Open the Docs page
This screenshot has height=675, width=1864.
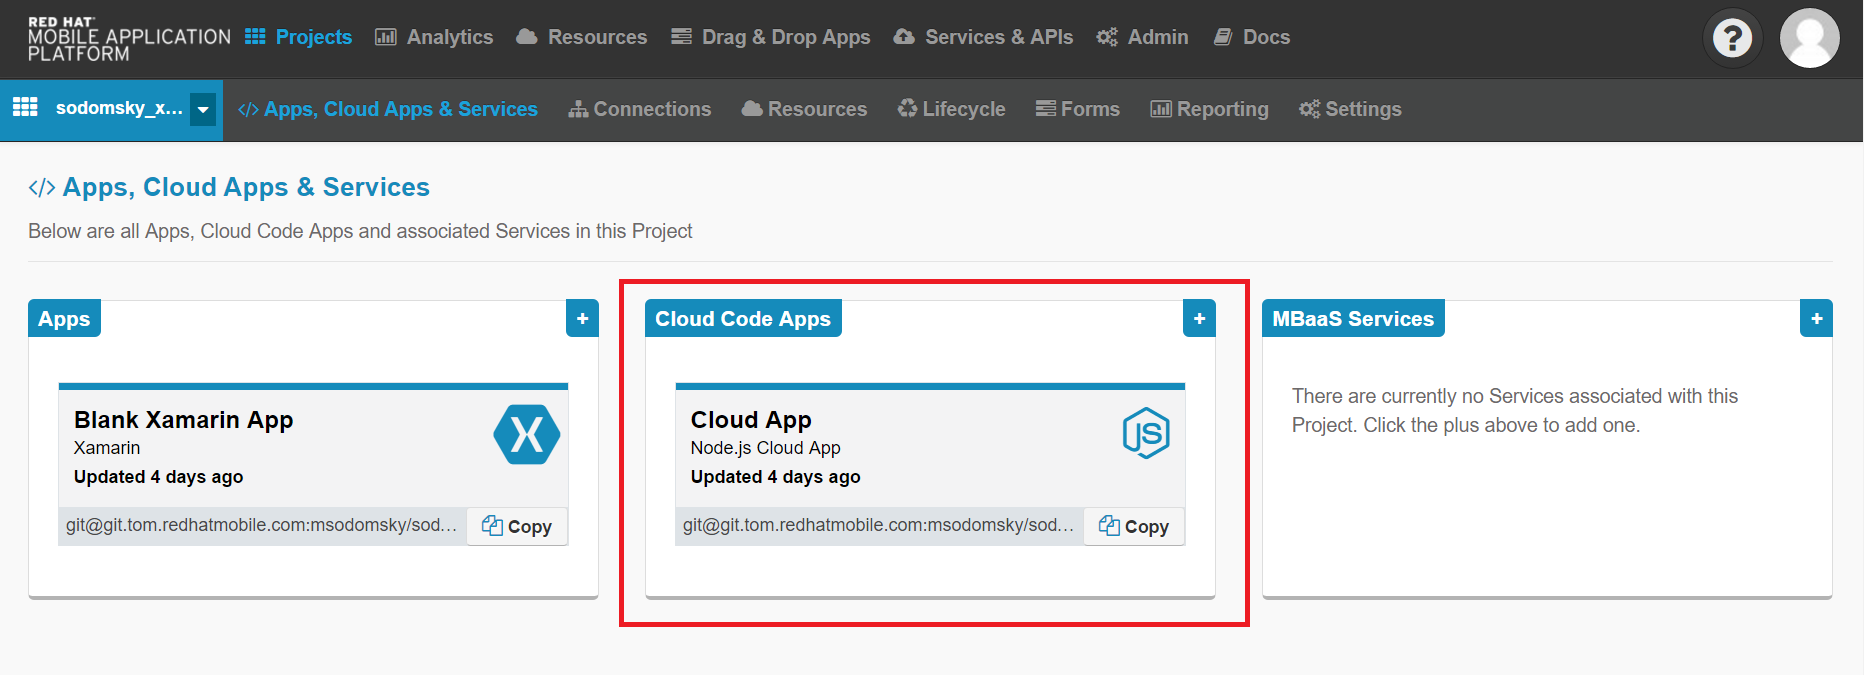1252,37
